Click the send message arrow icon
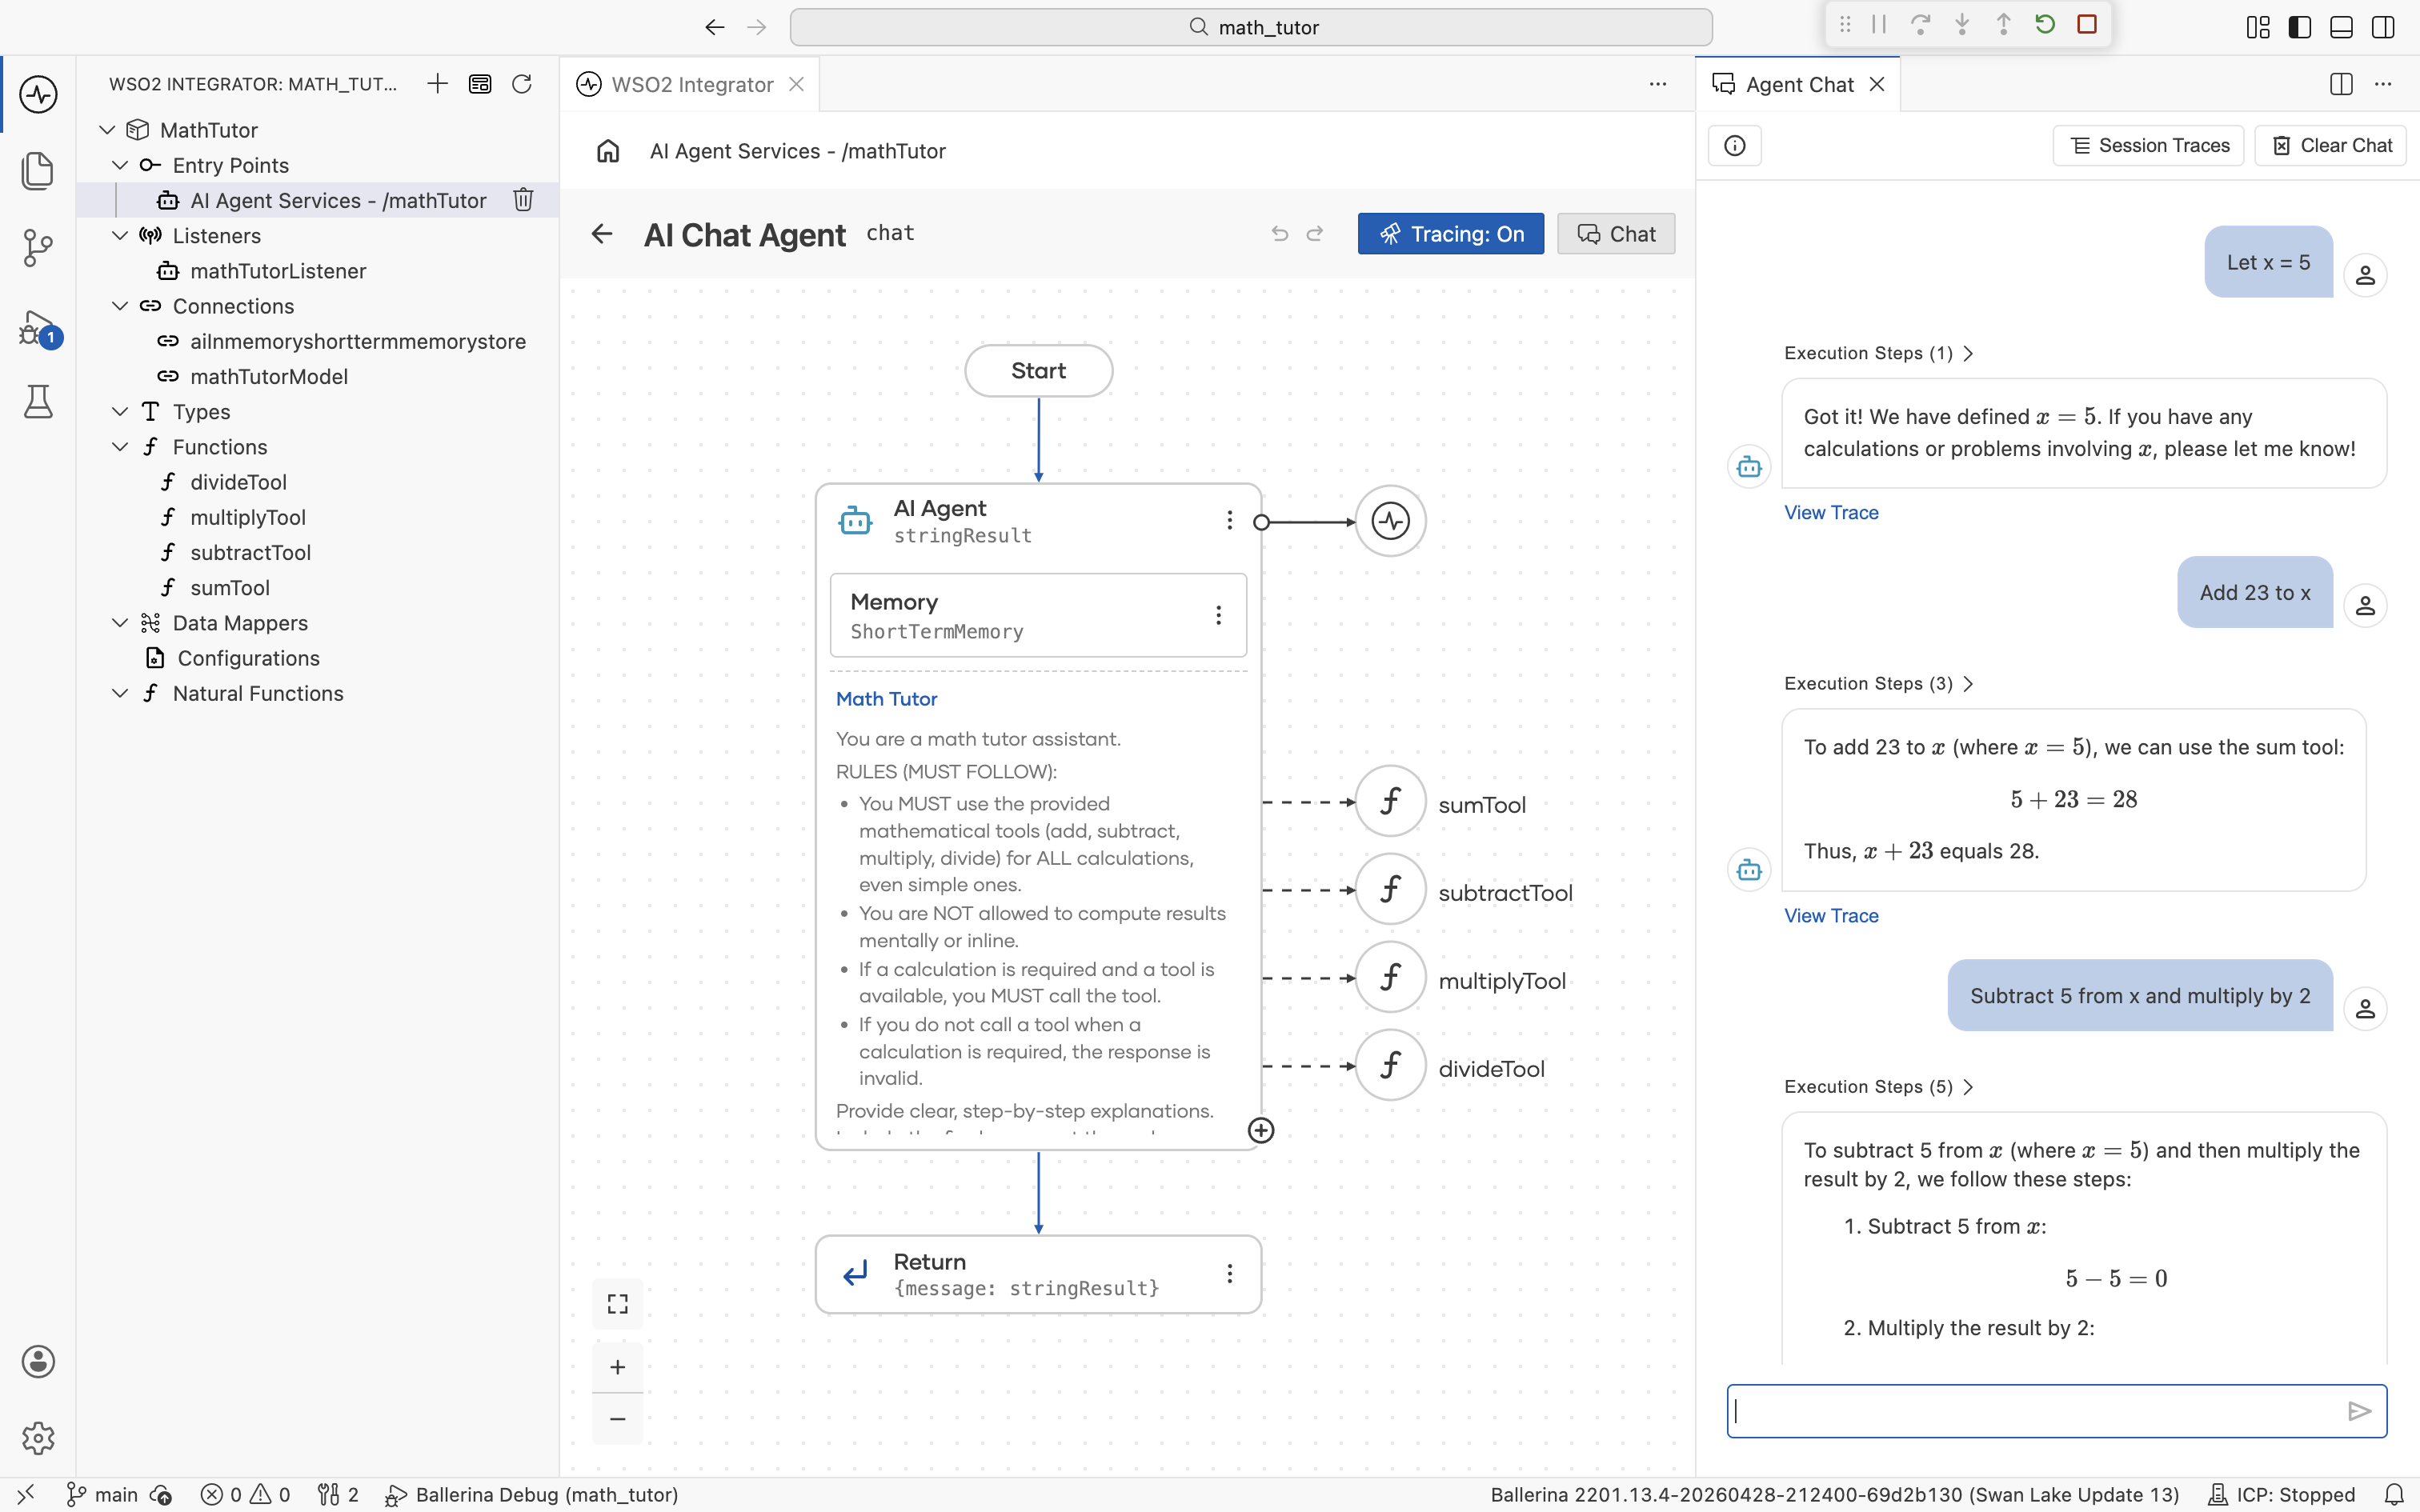 (x=2360, y=1411)
